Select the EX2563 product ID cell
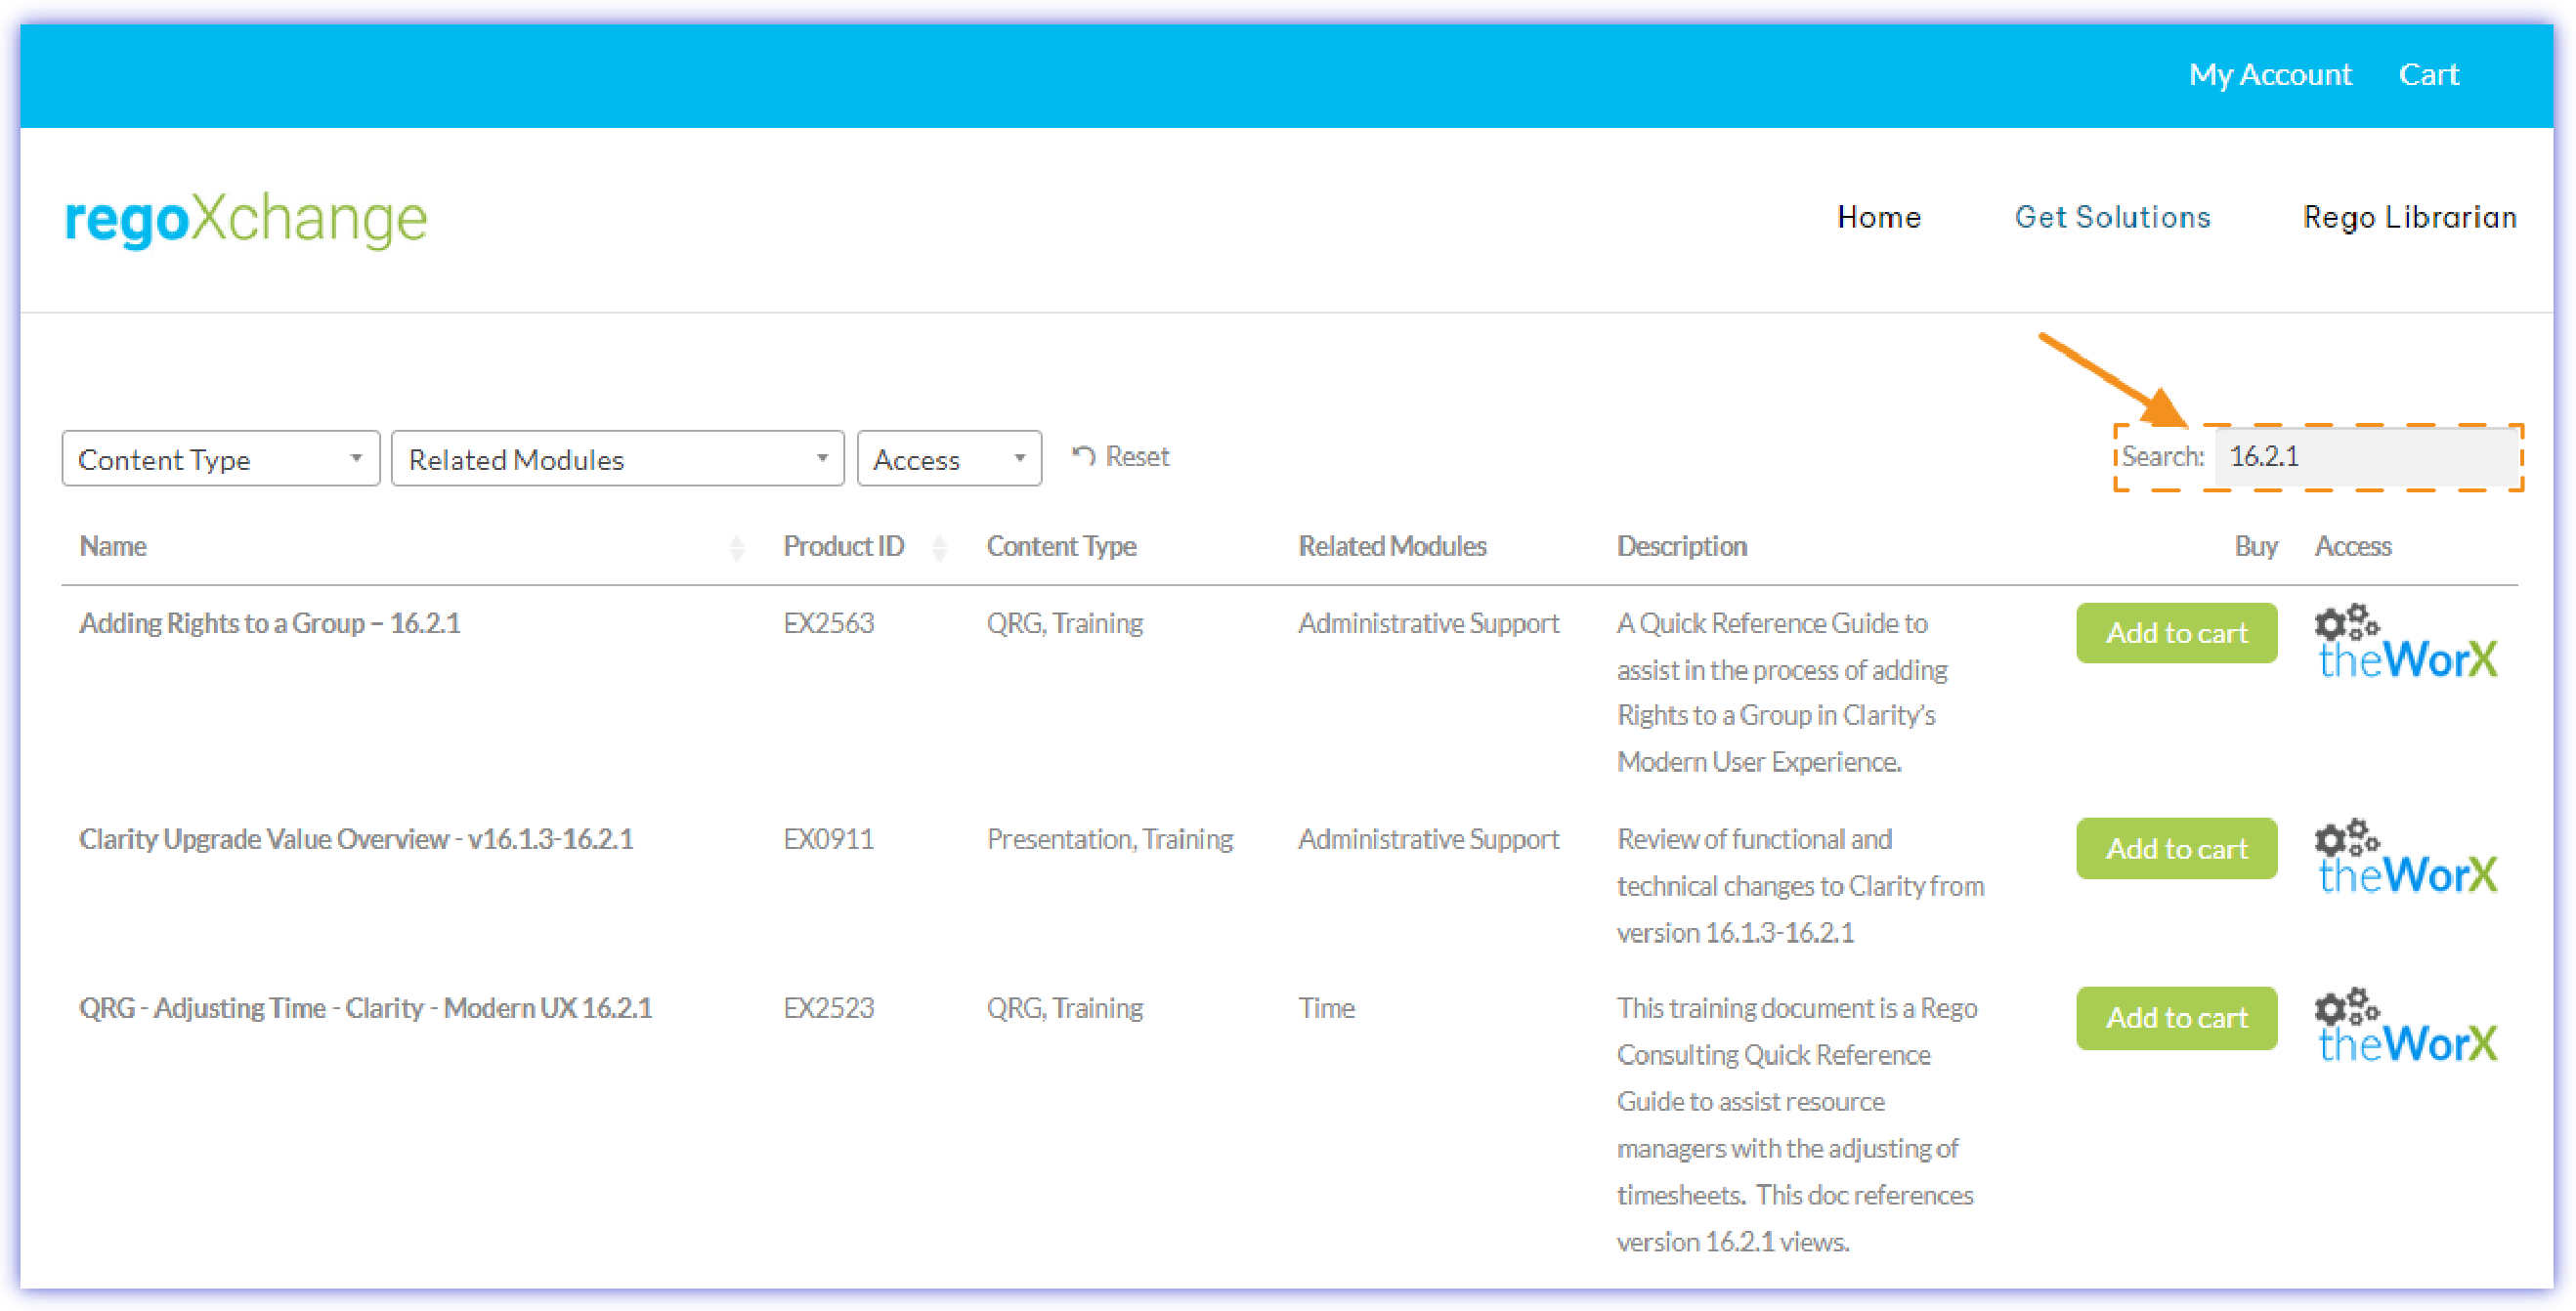This screenshot has height=1311, width=2576. (x=828, y=624)
